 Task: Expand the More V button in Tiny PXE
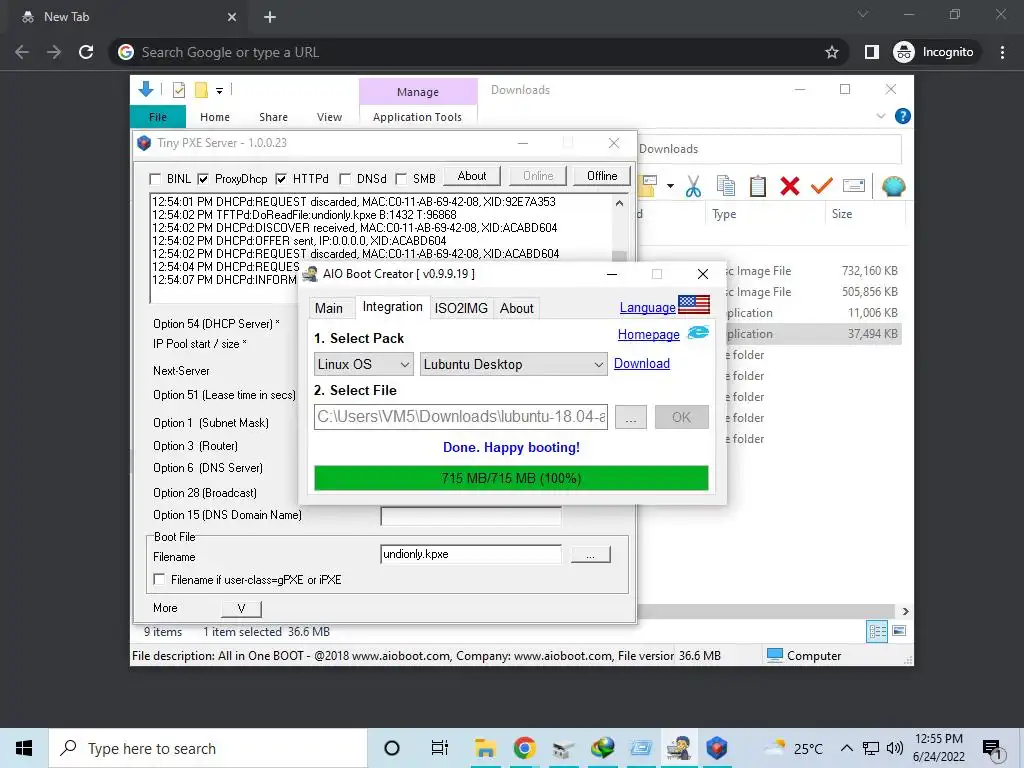tap(241, 608)
